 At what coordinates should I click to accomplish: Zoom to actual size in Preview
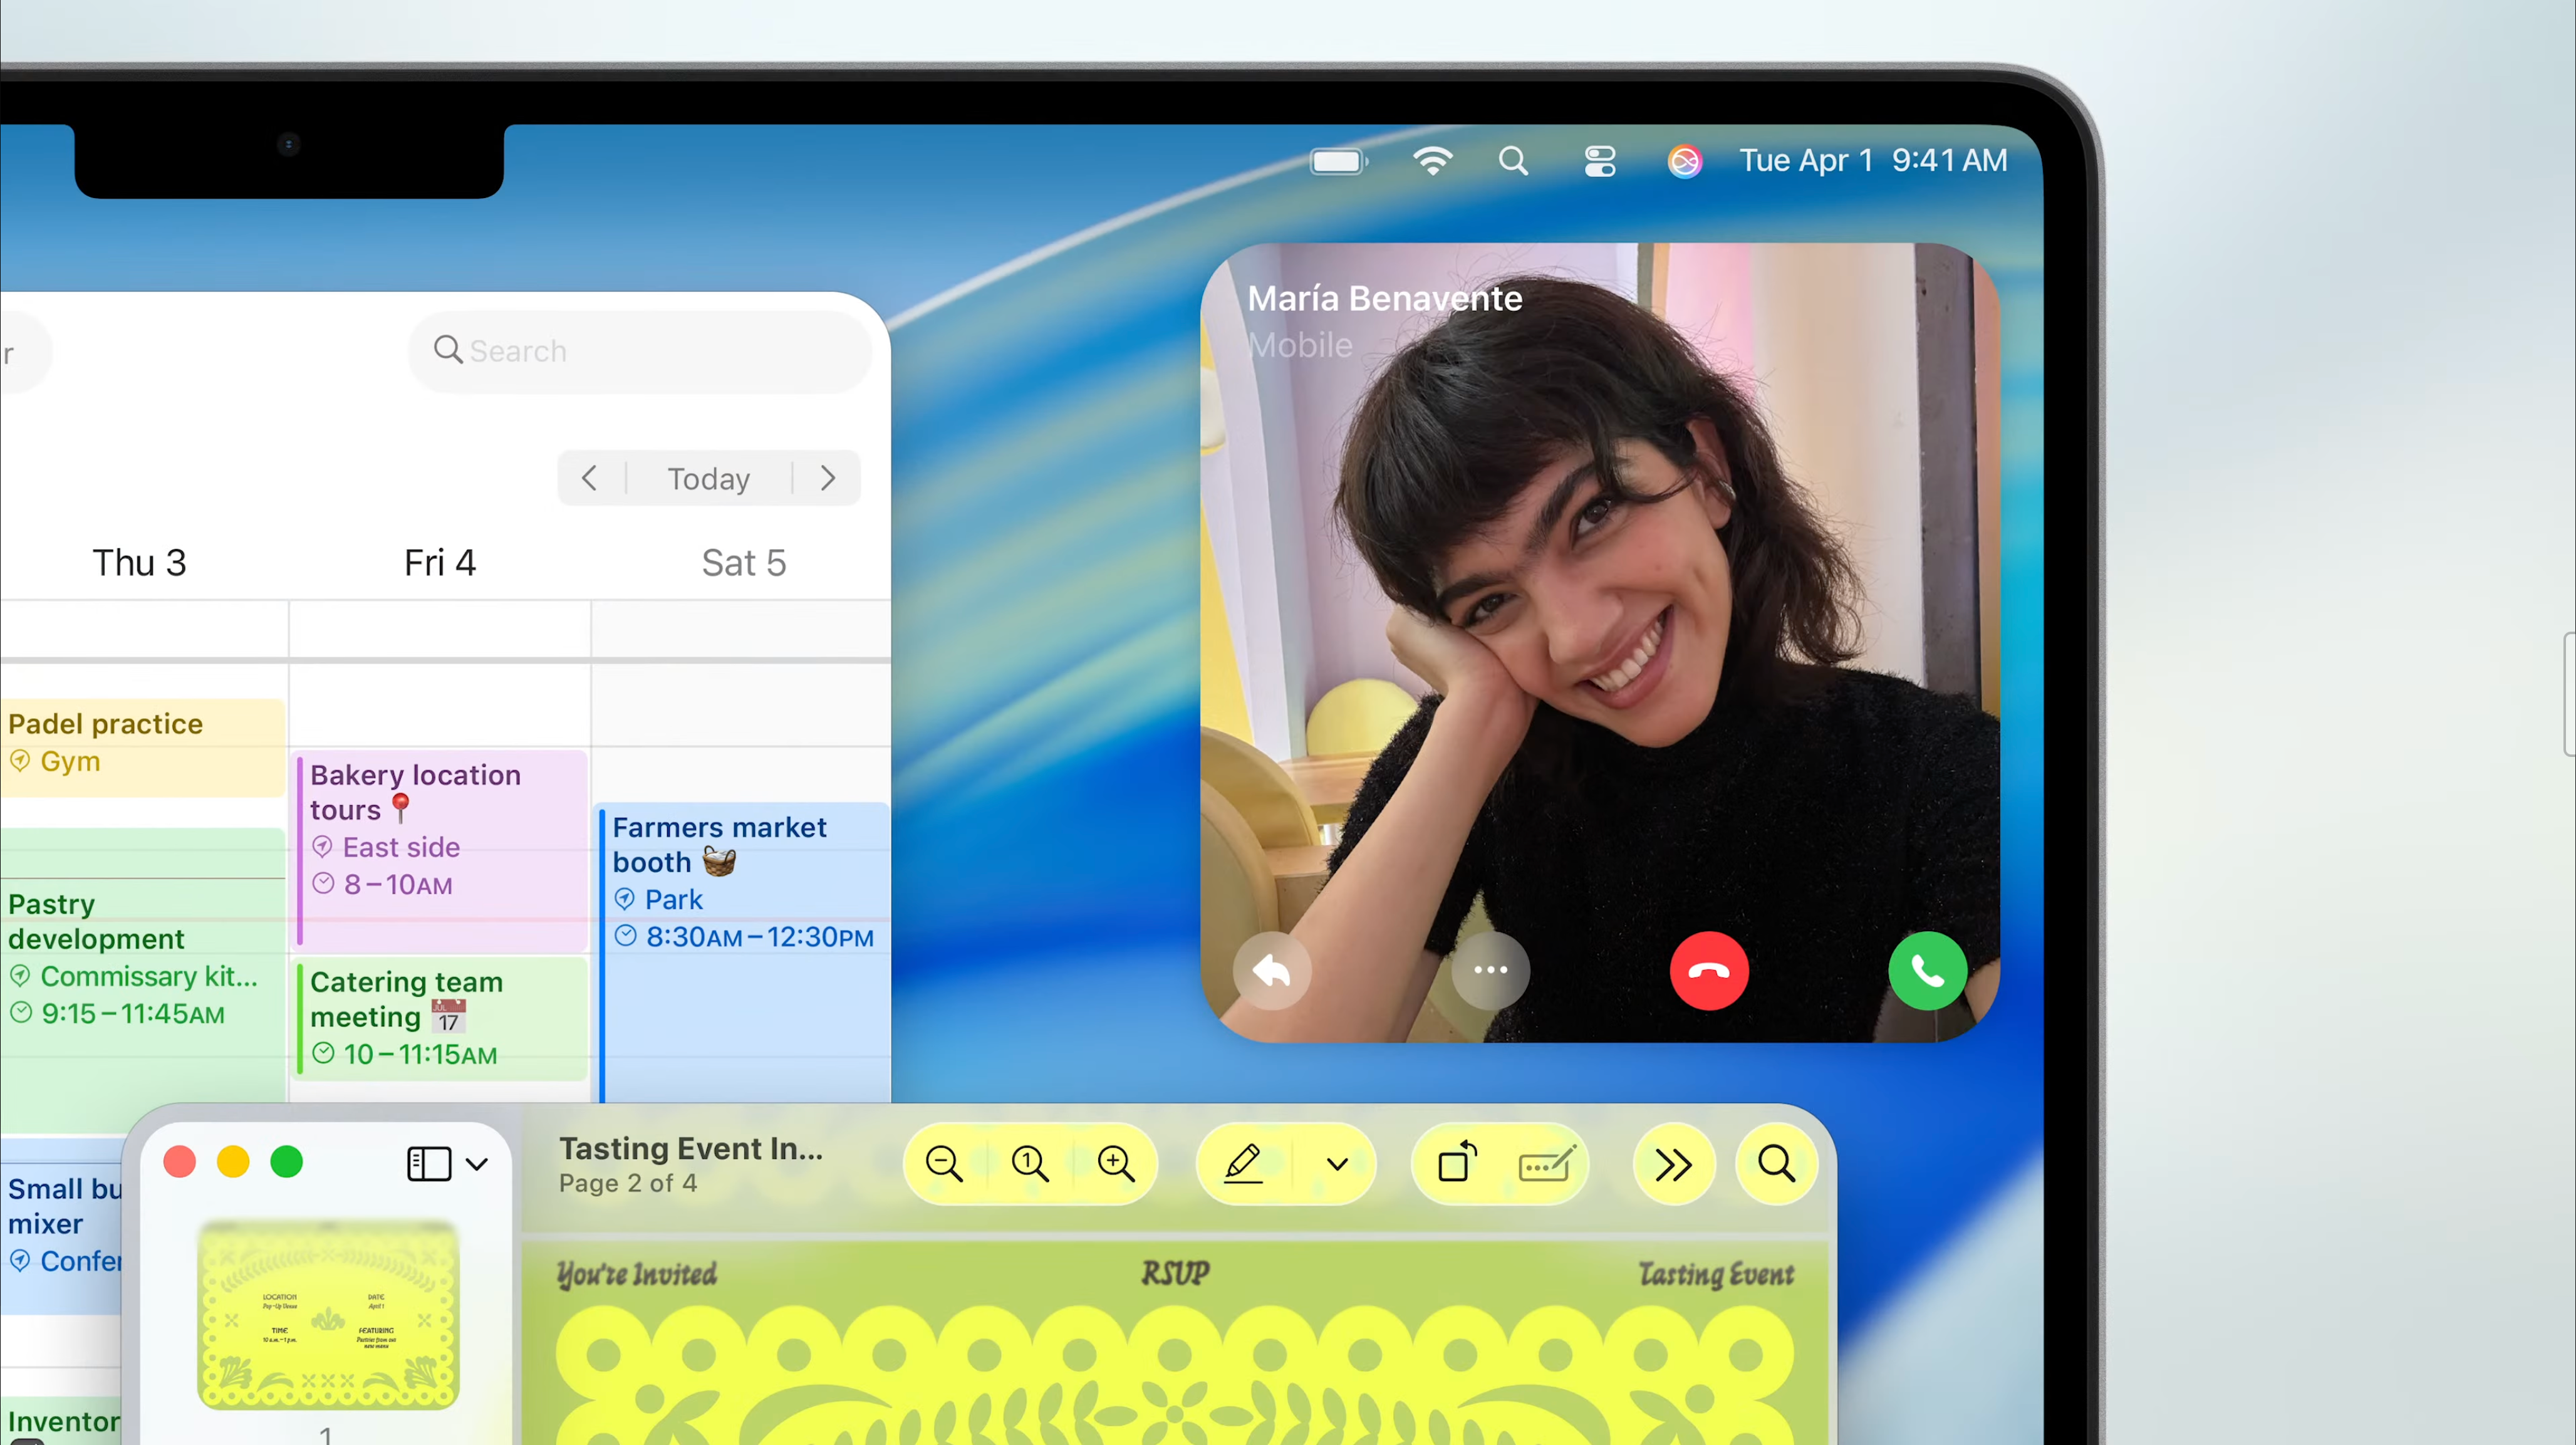[x=1029, y=1164]
